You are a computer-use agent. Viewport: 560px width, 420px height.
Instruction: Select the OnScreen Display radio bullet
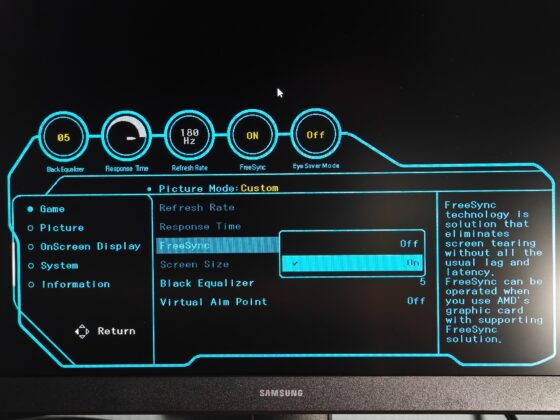tap(31, 247)
